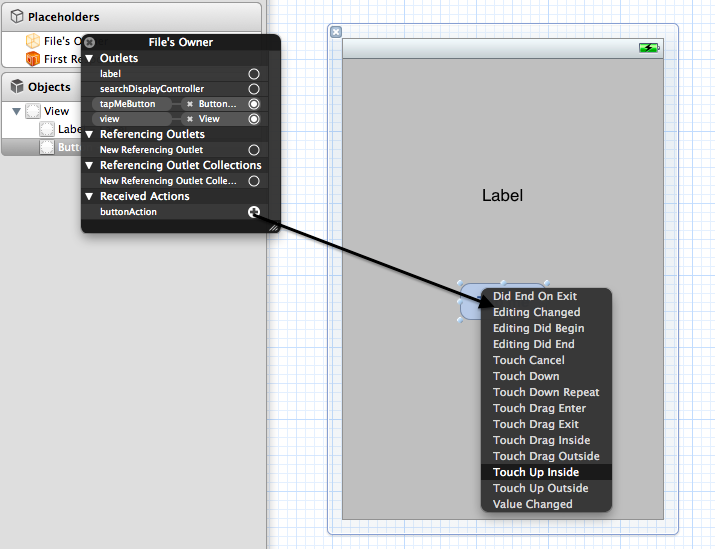Click the view outlet filled connection circle
Screen dimensions: 715x549
254,119
